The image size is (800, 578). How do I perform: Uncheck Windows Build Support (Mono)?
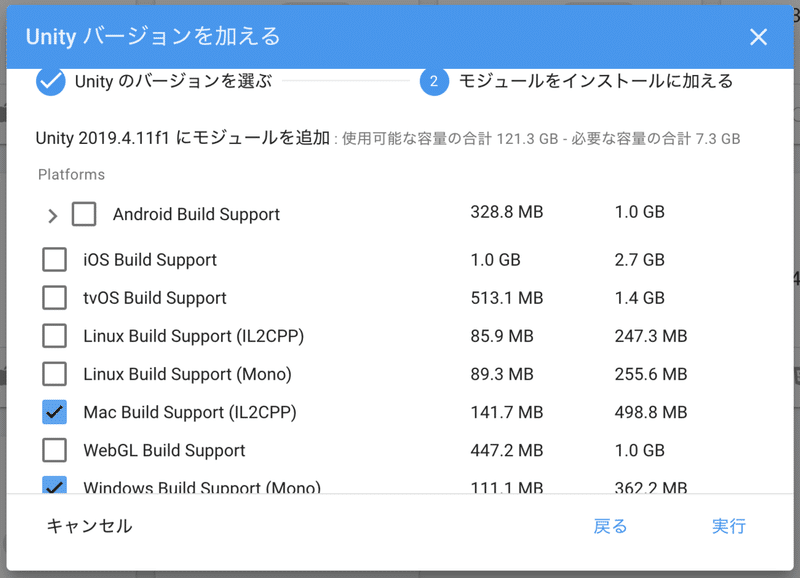[54, 486]
